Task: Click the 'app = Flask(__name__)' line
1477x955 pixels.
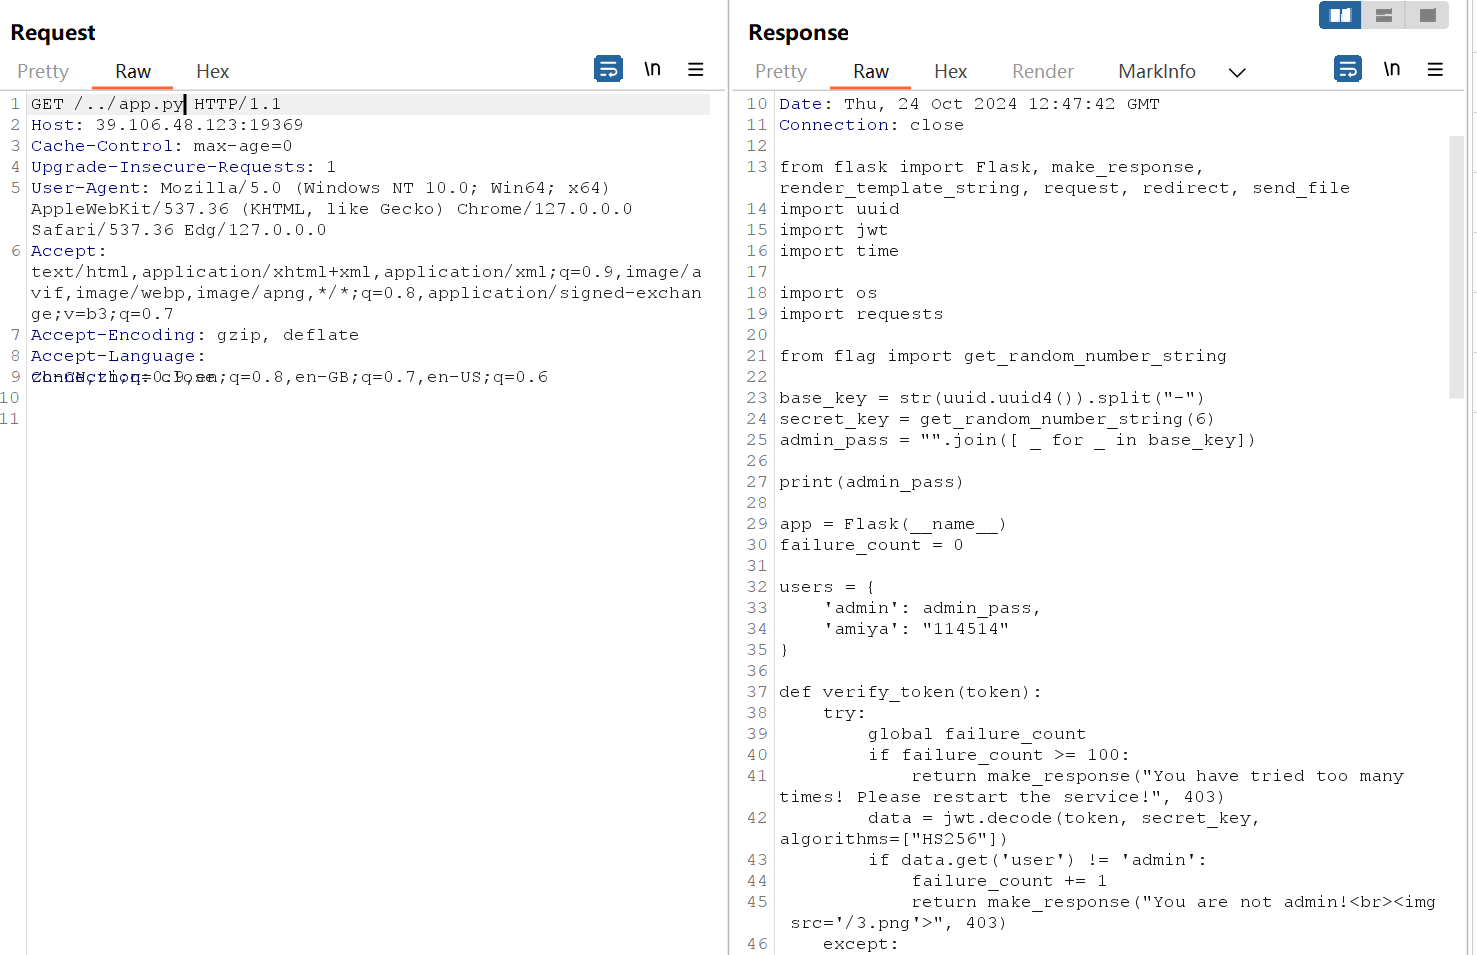Action: pos(893,524)
